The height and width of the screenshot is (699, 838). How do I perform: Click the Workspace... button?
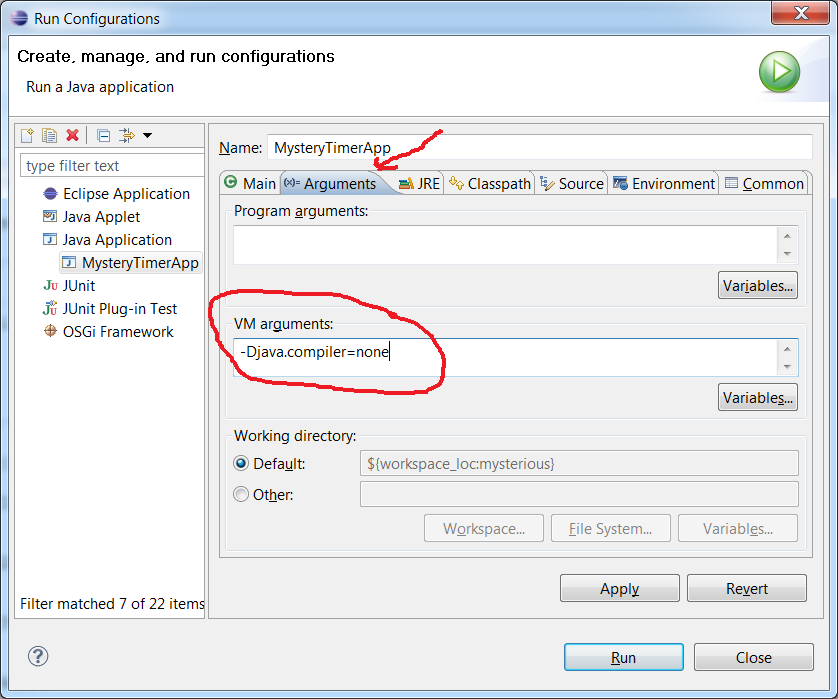click(x=484, y=529)
